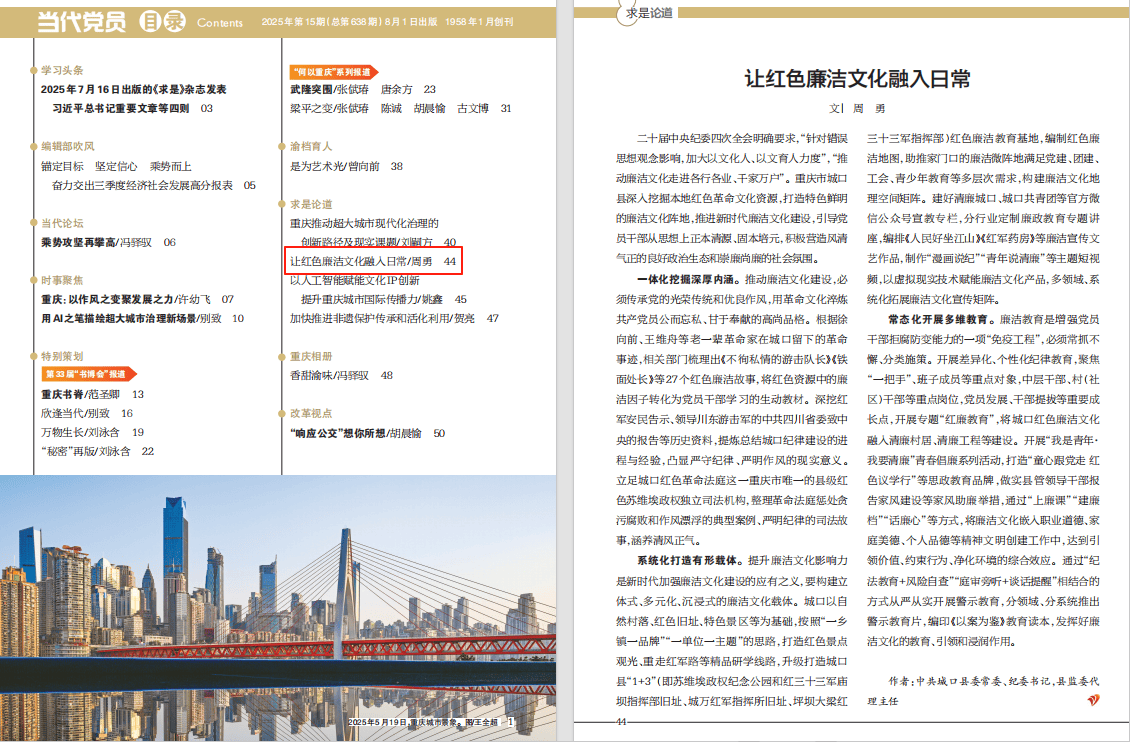Select the 求是论道 section tab on article page

[x=649, y=13]
